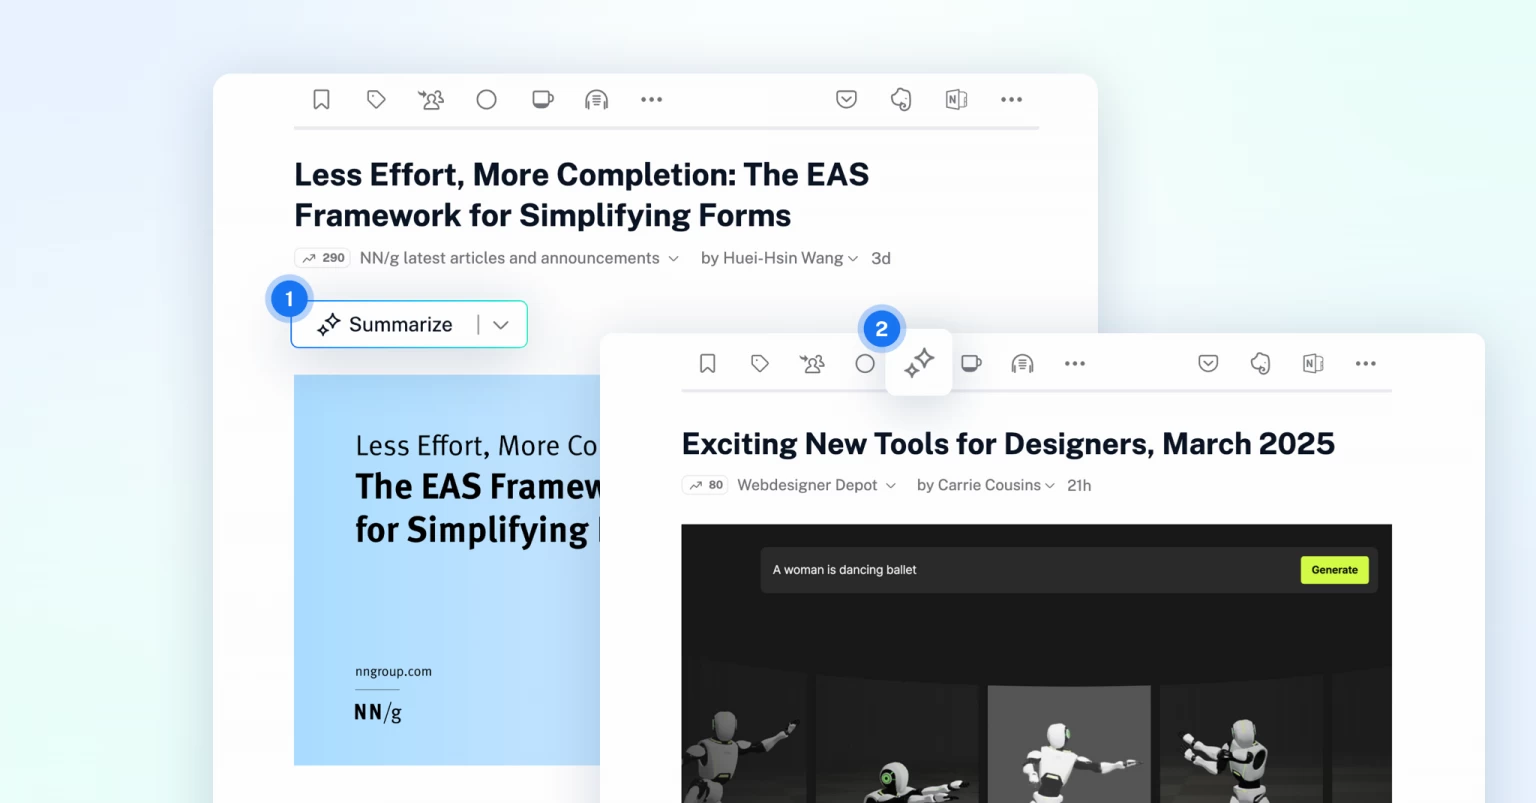Viewport: 1536px width, 803px height.
Task: Export the article to Evernote
Action: [901, 99]
